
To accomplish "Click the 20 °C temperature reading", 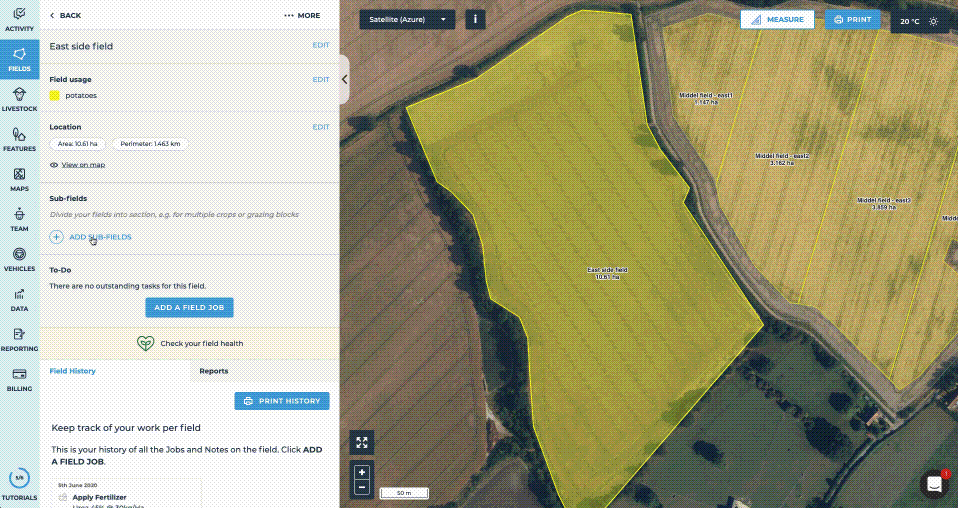I will (x=909, y=21).
